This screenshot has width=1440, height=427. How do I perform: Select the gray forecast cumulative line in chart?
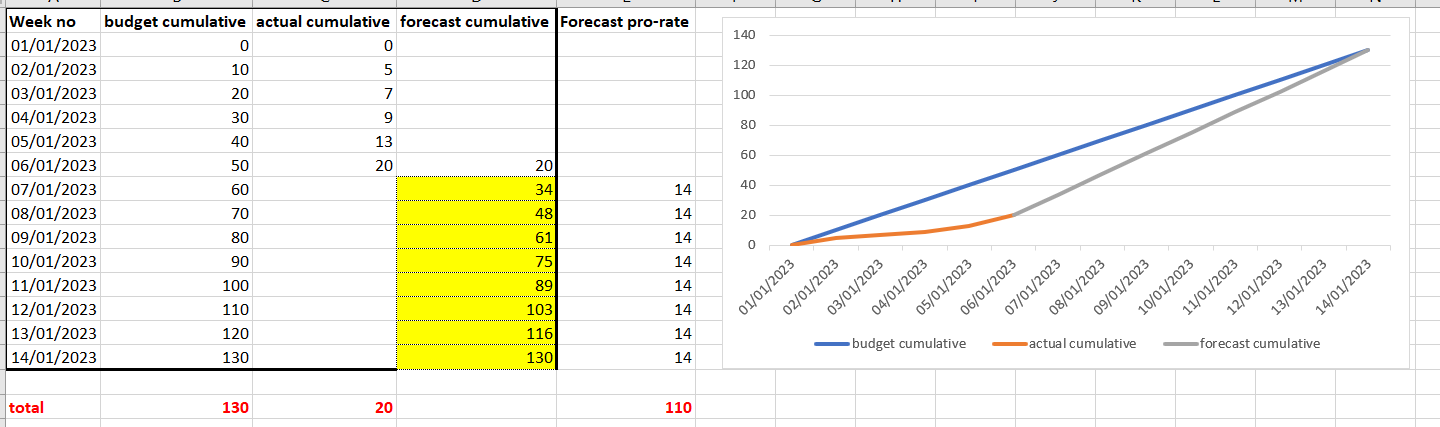click(x=1190, y=133)
